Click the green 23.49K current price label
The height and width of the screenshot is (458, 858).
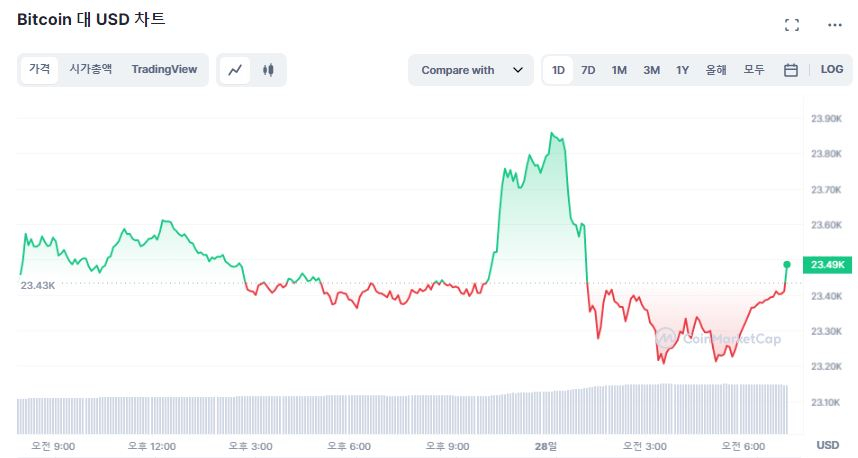(x=828, y=265)
